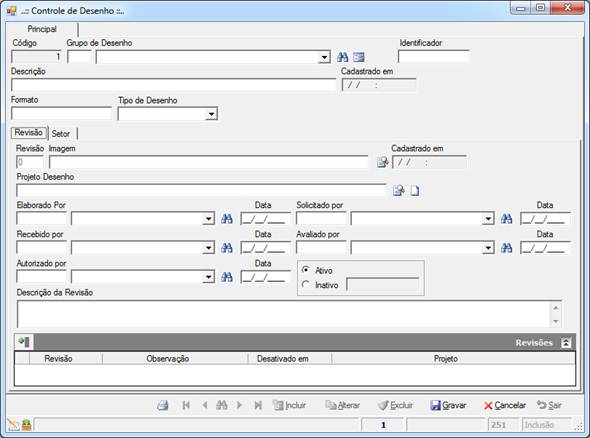
Task: Expand the Solicitado por combo box
Action: click(488, 219)
